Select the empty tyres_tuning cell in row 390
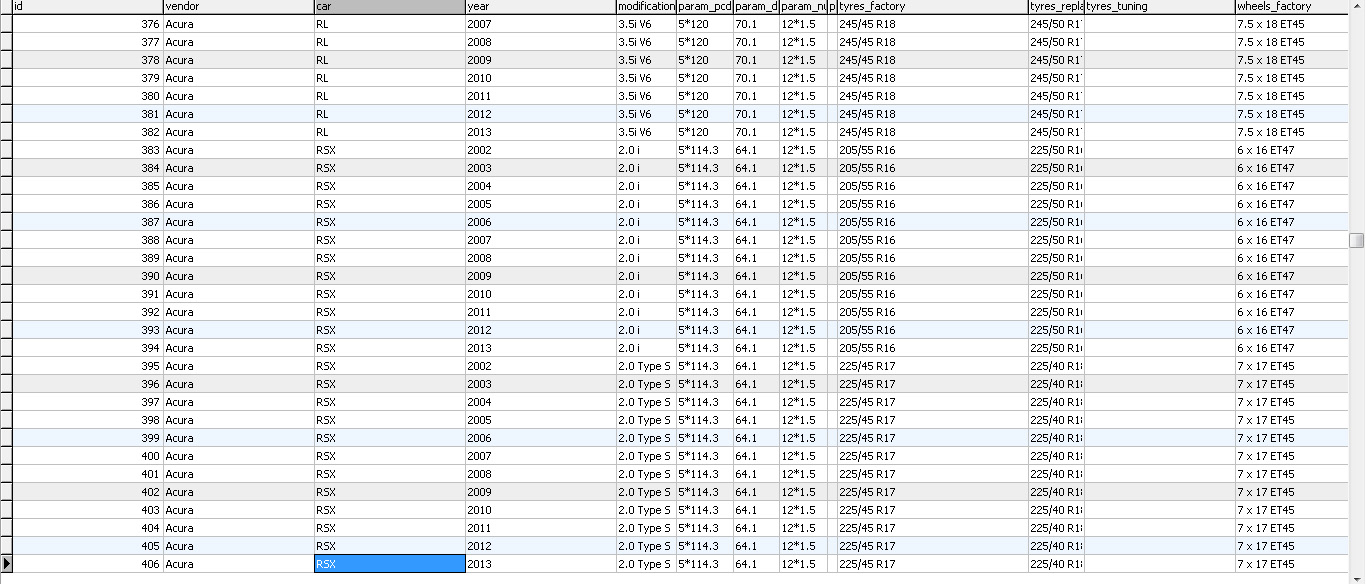 tap(1159, 276)
